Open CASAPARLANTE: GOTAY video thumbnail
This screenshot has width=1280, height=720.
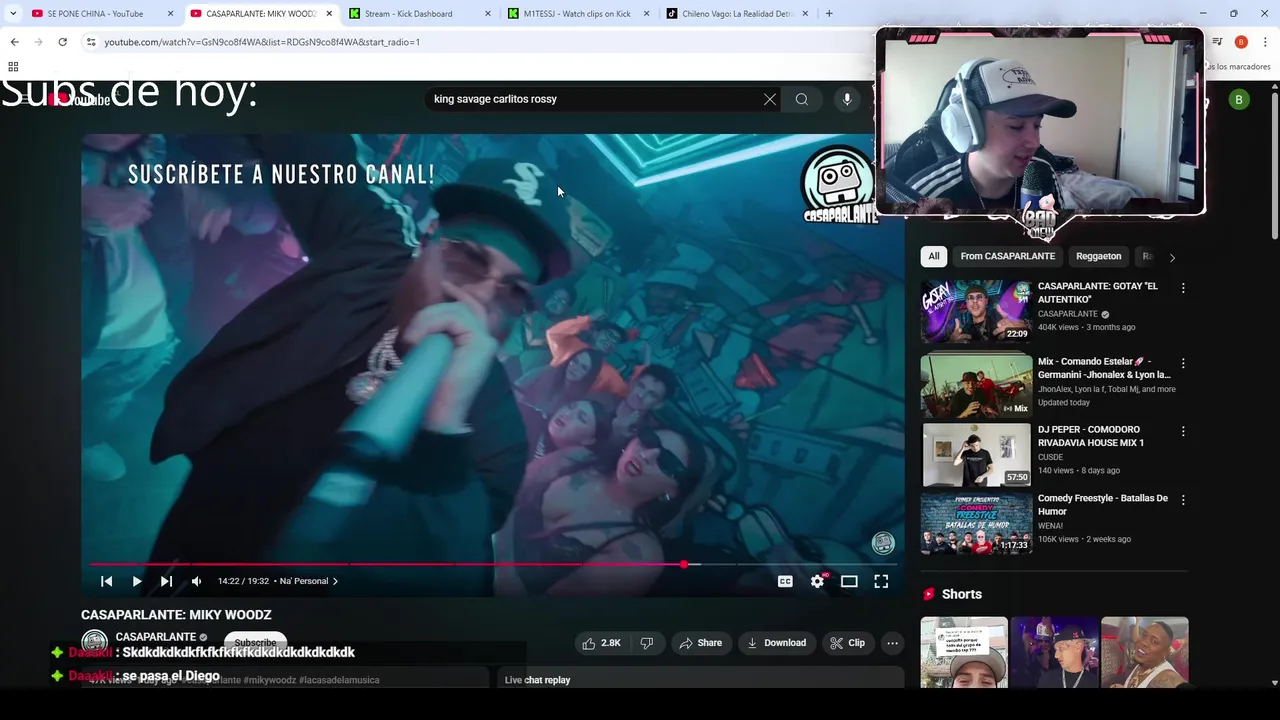point(976,311)
